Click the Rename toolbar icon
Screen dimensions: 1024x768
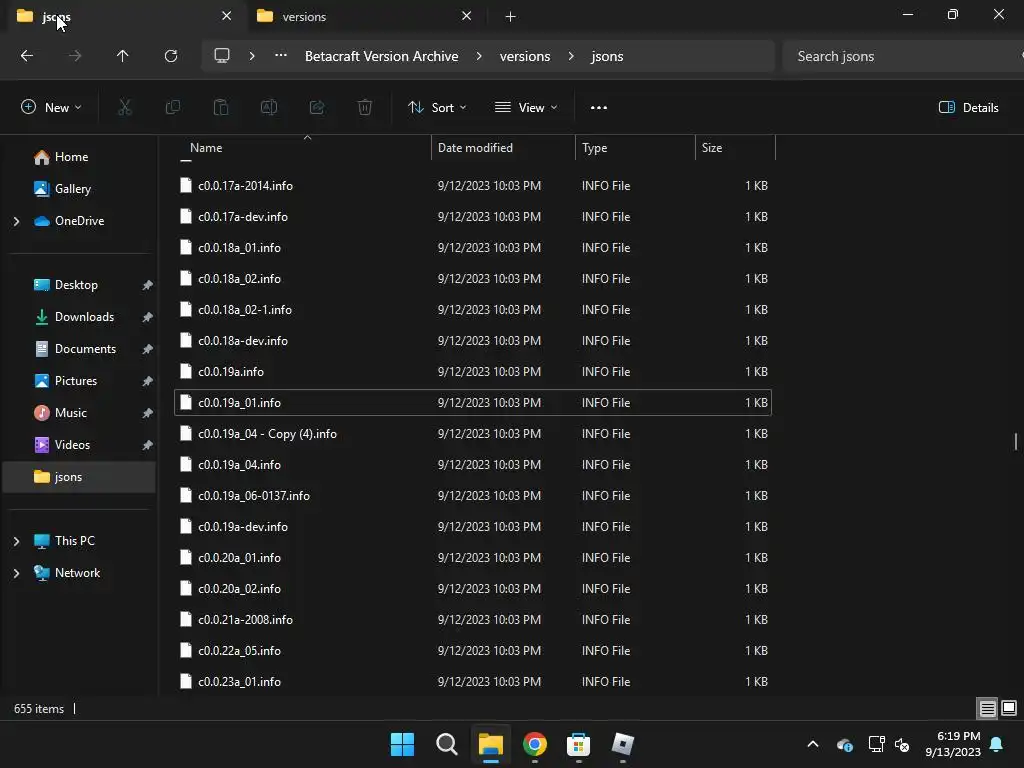269,108
